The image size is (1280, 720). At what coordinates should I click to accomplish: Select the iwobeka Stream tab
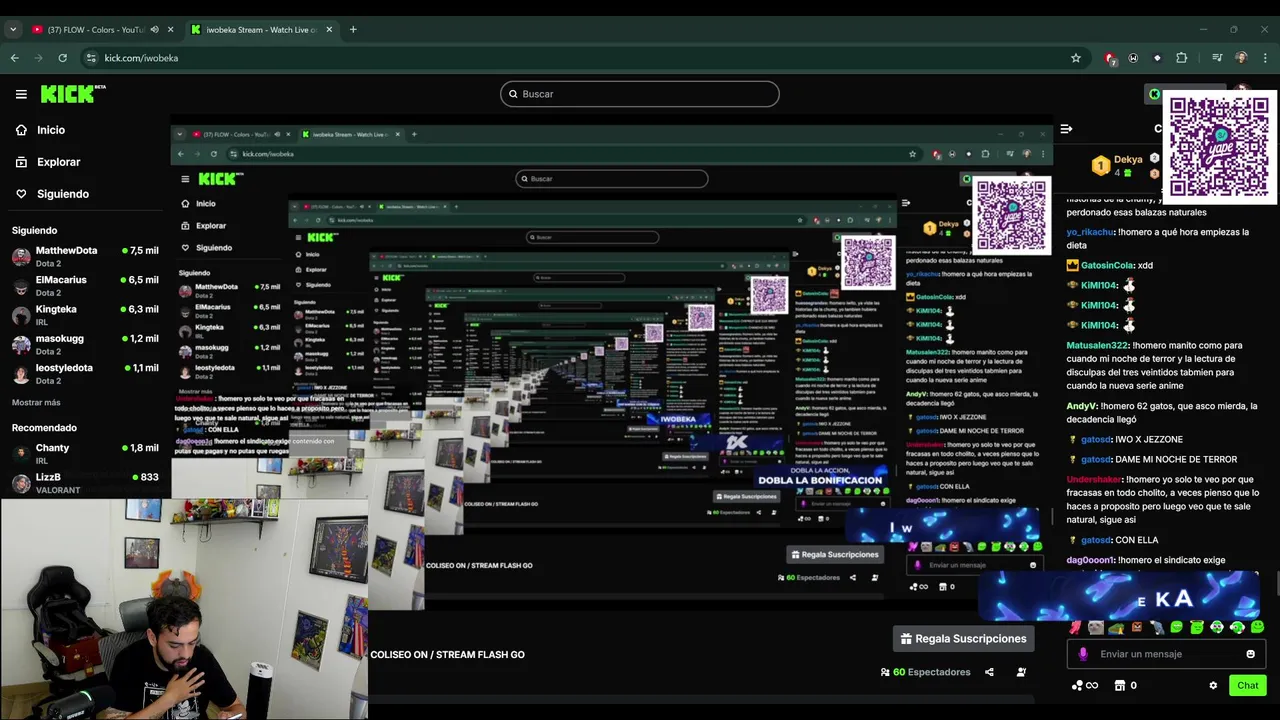262,30
